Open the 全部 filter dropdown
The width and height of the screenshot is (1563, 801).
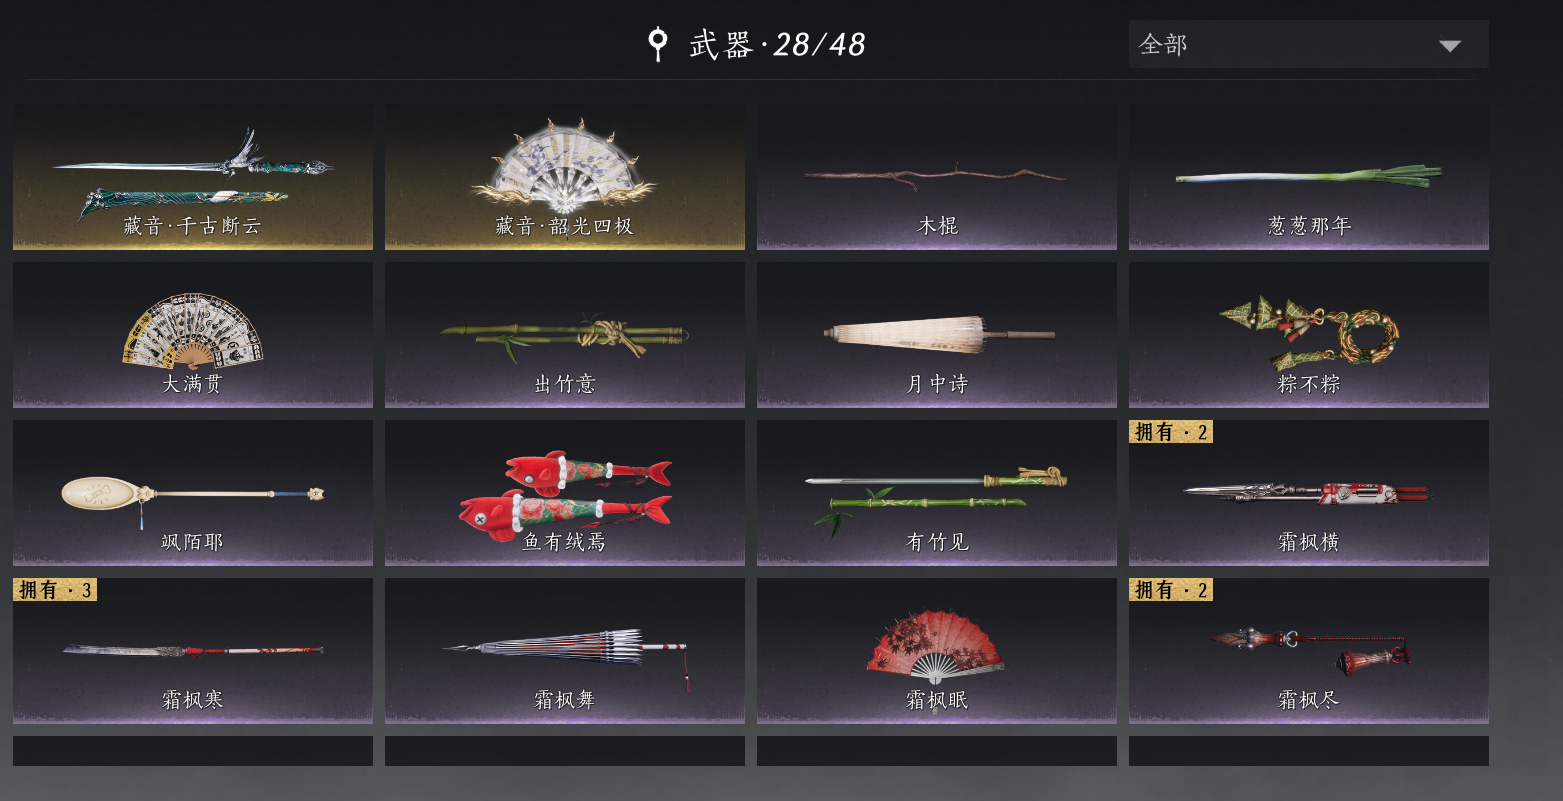point(1309,44)
